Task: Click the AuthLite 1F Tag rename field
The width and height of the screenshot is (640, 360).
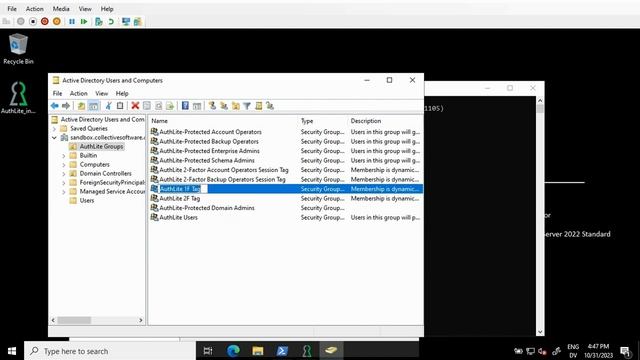Action: [x=183, y=189]
